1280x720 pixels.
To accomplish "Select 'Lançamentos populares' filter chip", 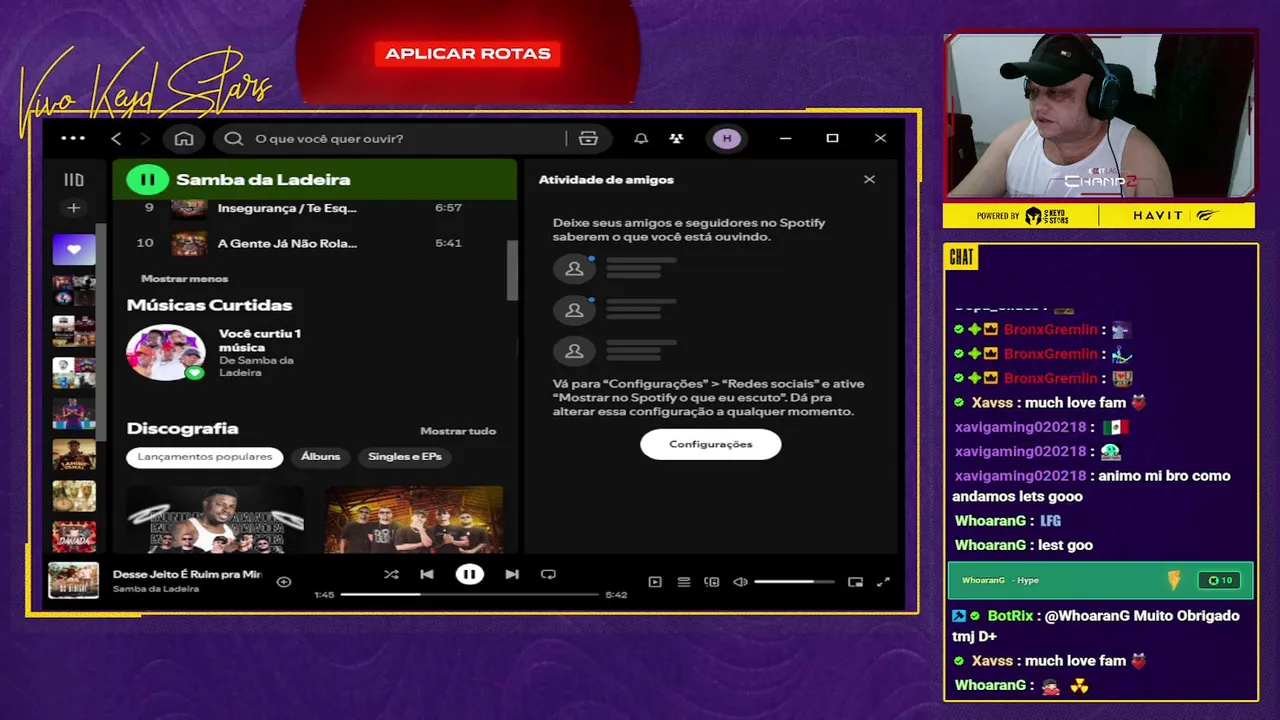I will point(205,457).
